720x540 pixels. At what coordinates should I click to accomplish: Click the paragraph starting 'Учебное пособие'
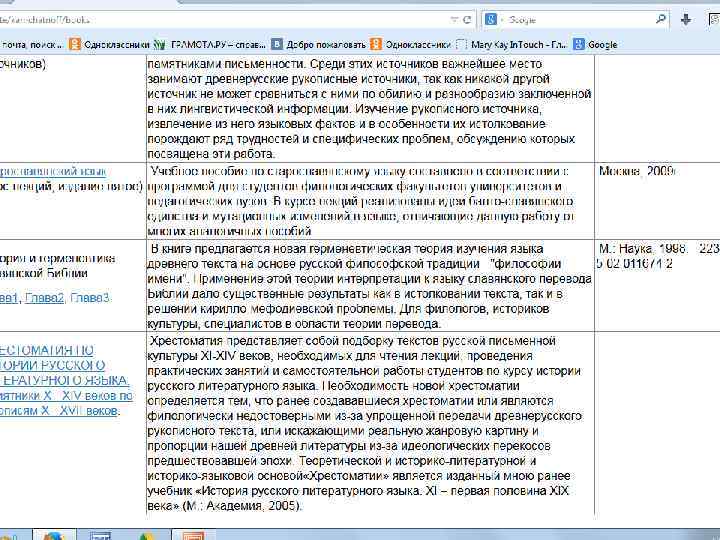point(361,201)
